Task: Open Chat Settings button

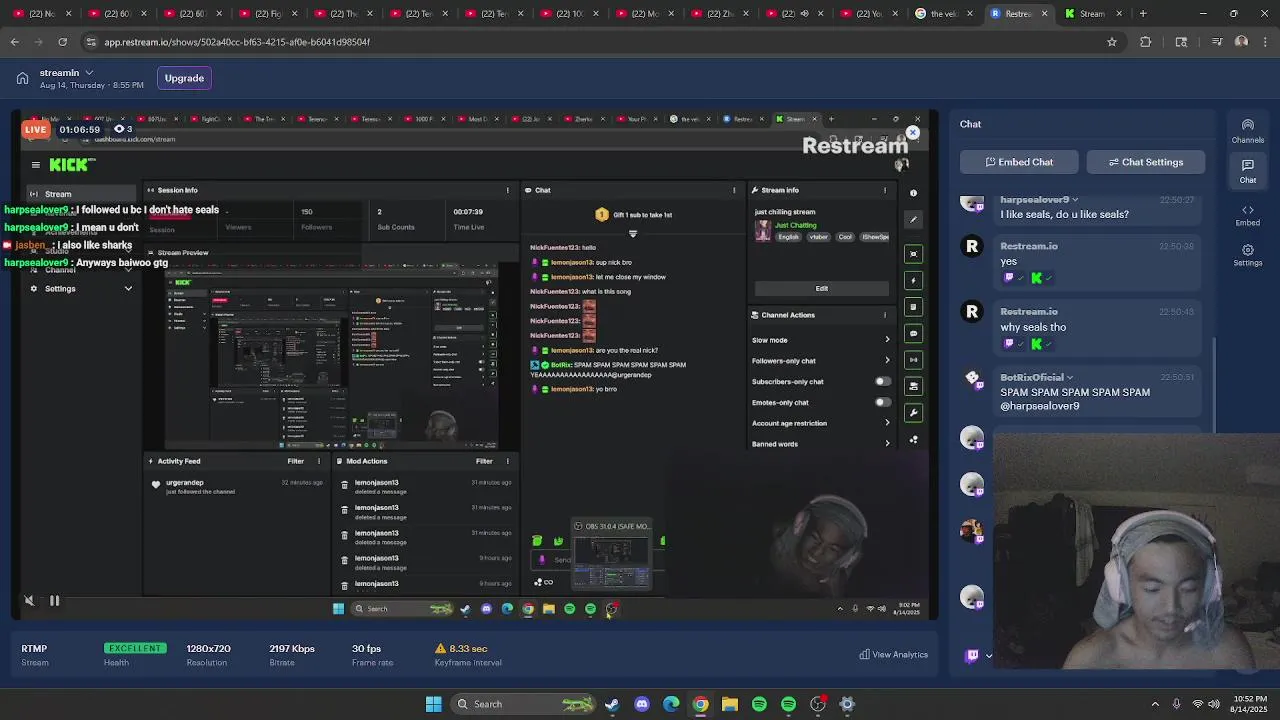Action: pos(1146,162)
